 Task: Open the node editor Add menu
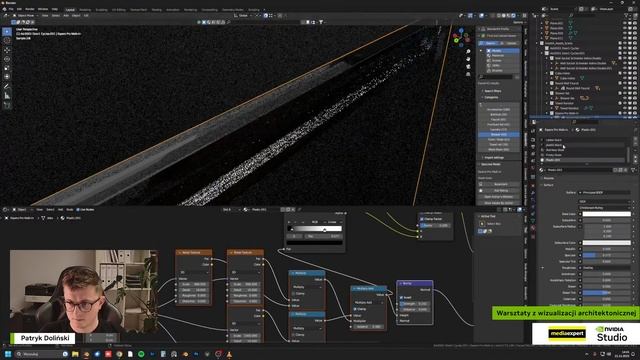[60, 209]
